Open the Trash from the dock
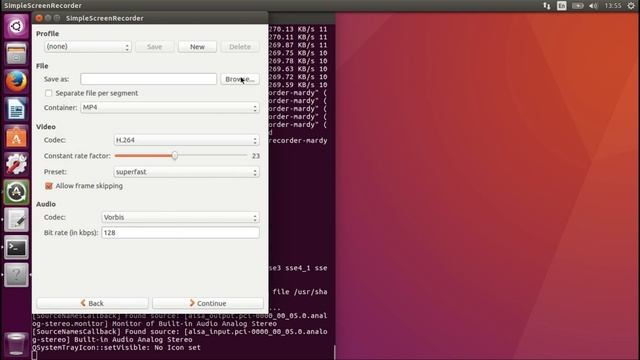The width and height of the screenshot is (640, 360). [16, 344]
